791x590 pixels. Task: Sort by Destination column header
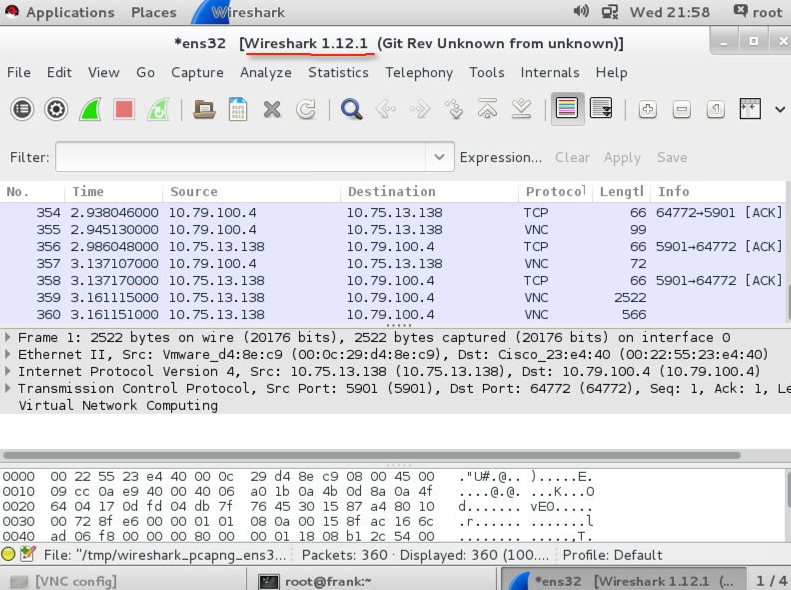tap(429, 192)
